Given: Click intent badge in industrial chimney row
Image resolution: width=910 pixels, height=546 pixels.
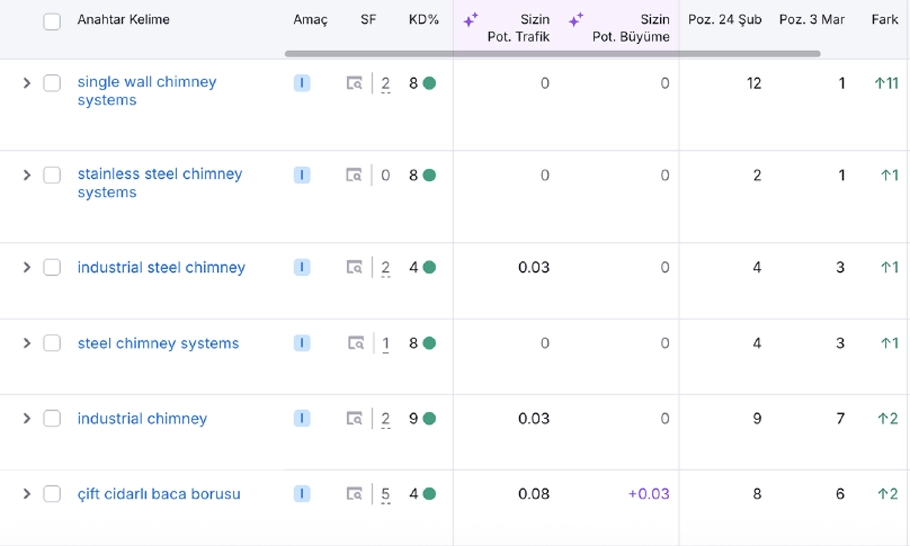Looking at the screenshot, I should tap(302, 419).
